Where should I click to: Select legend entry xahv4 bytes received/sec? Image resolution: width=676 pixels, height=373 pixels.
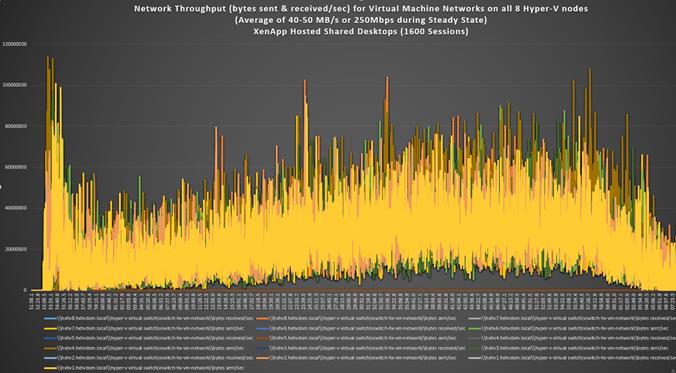(x=573, y=338)
